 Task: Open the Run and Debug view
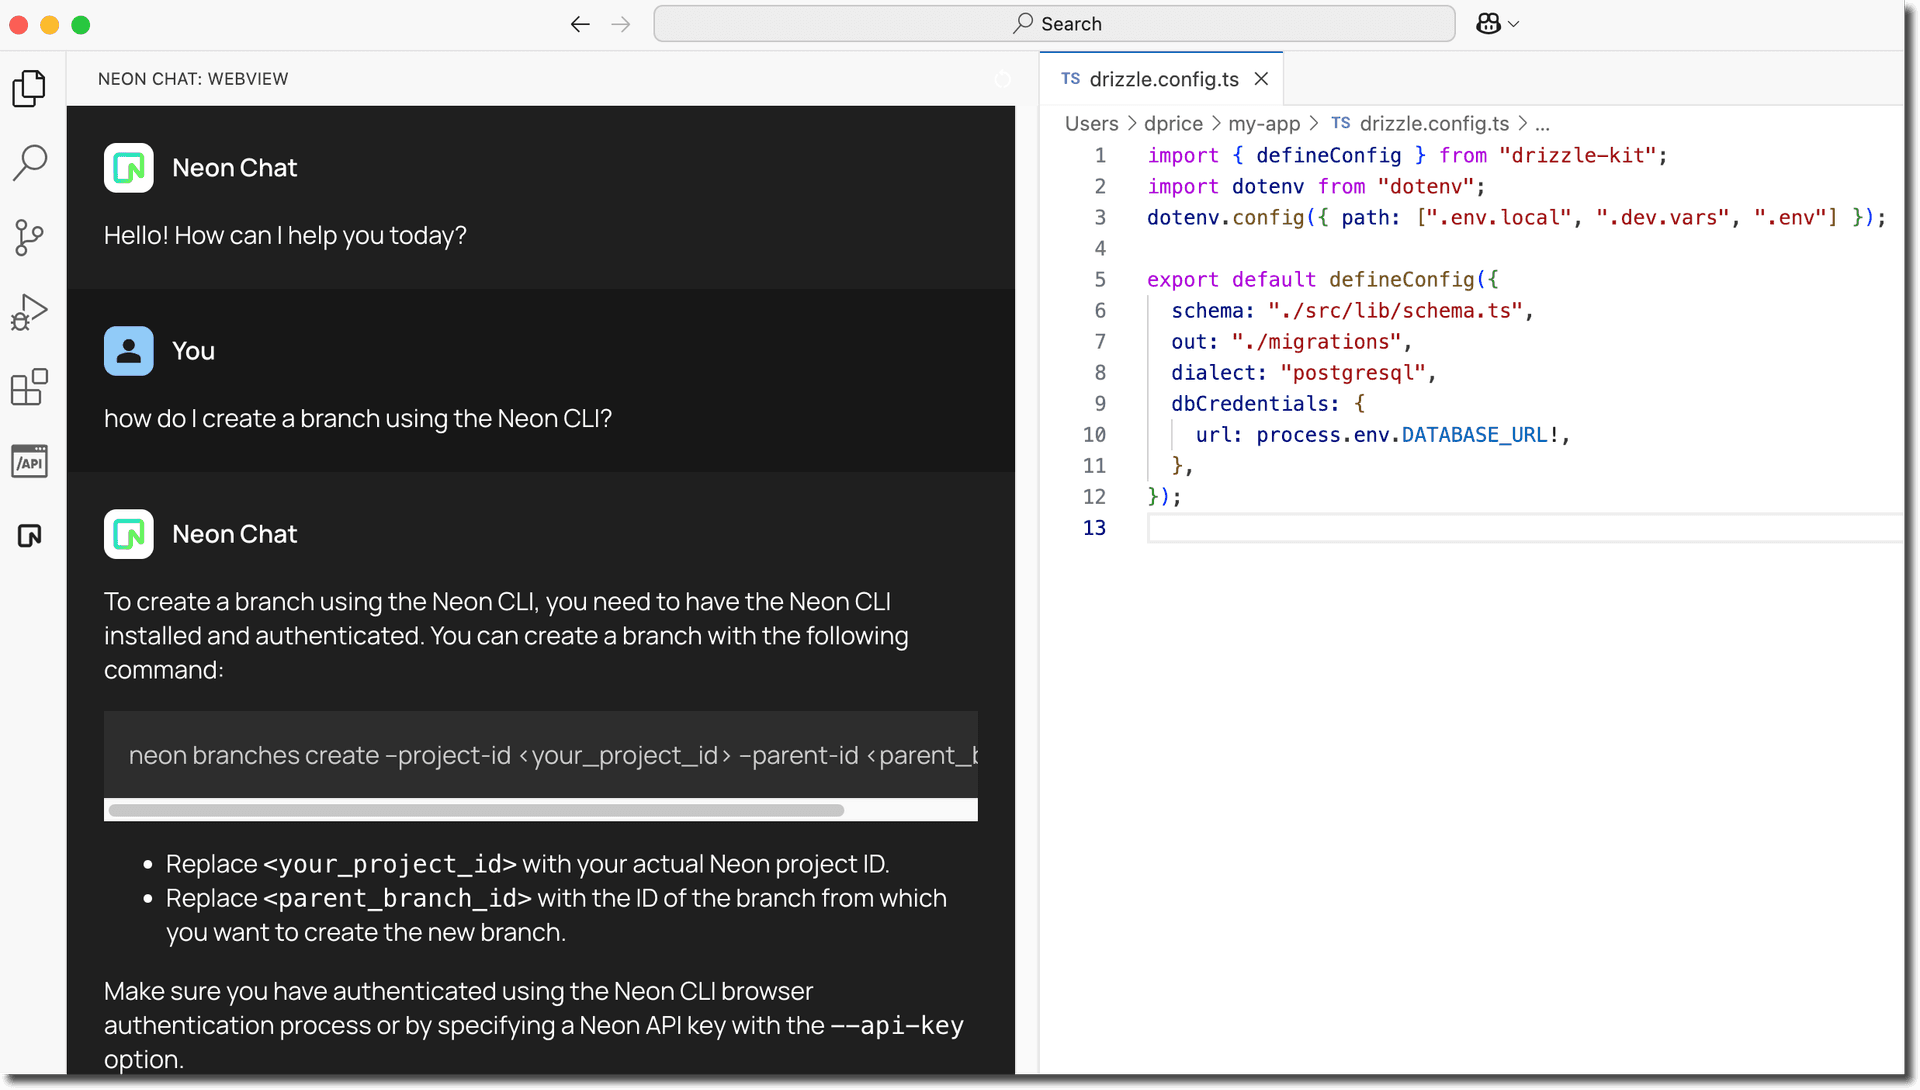[29, 311]
